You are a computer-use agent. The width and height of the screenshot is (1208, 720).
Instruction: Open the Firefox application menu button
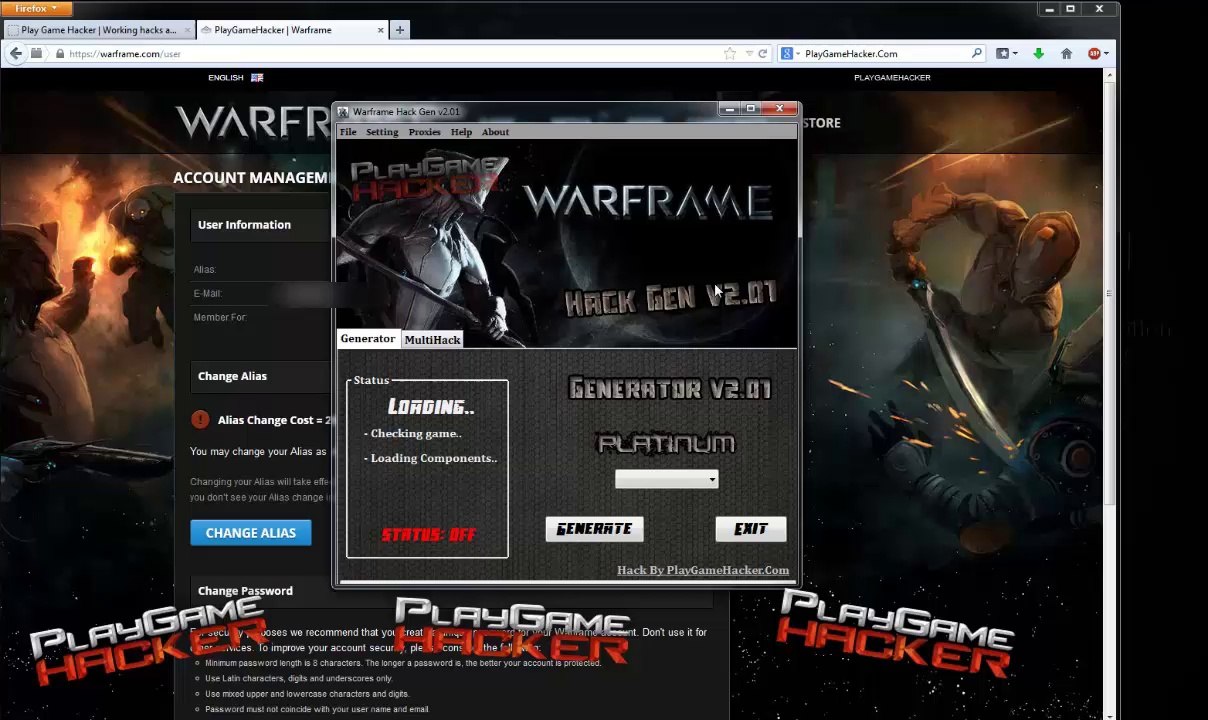coord(35,9)
